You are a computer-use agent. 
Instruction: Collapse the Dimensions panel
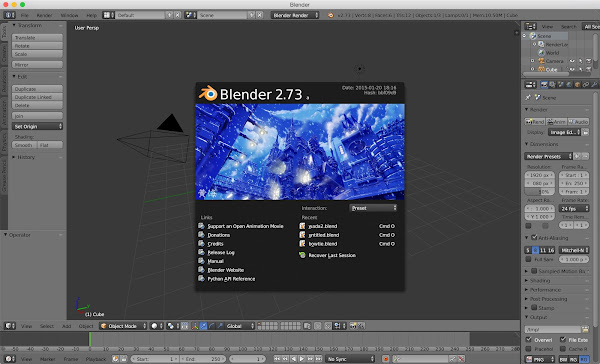543,144
